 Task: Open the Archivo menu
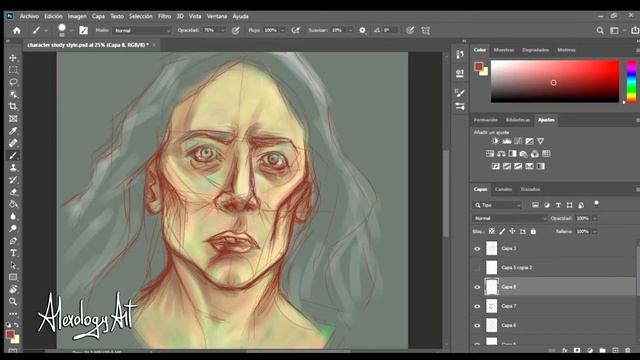(29, 16)
